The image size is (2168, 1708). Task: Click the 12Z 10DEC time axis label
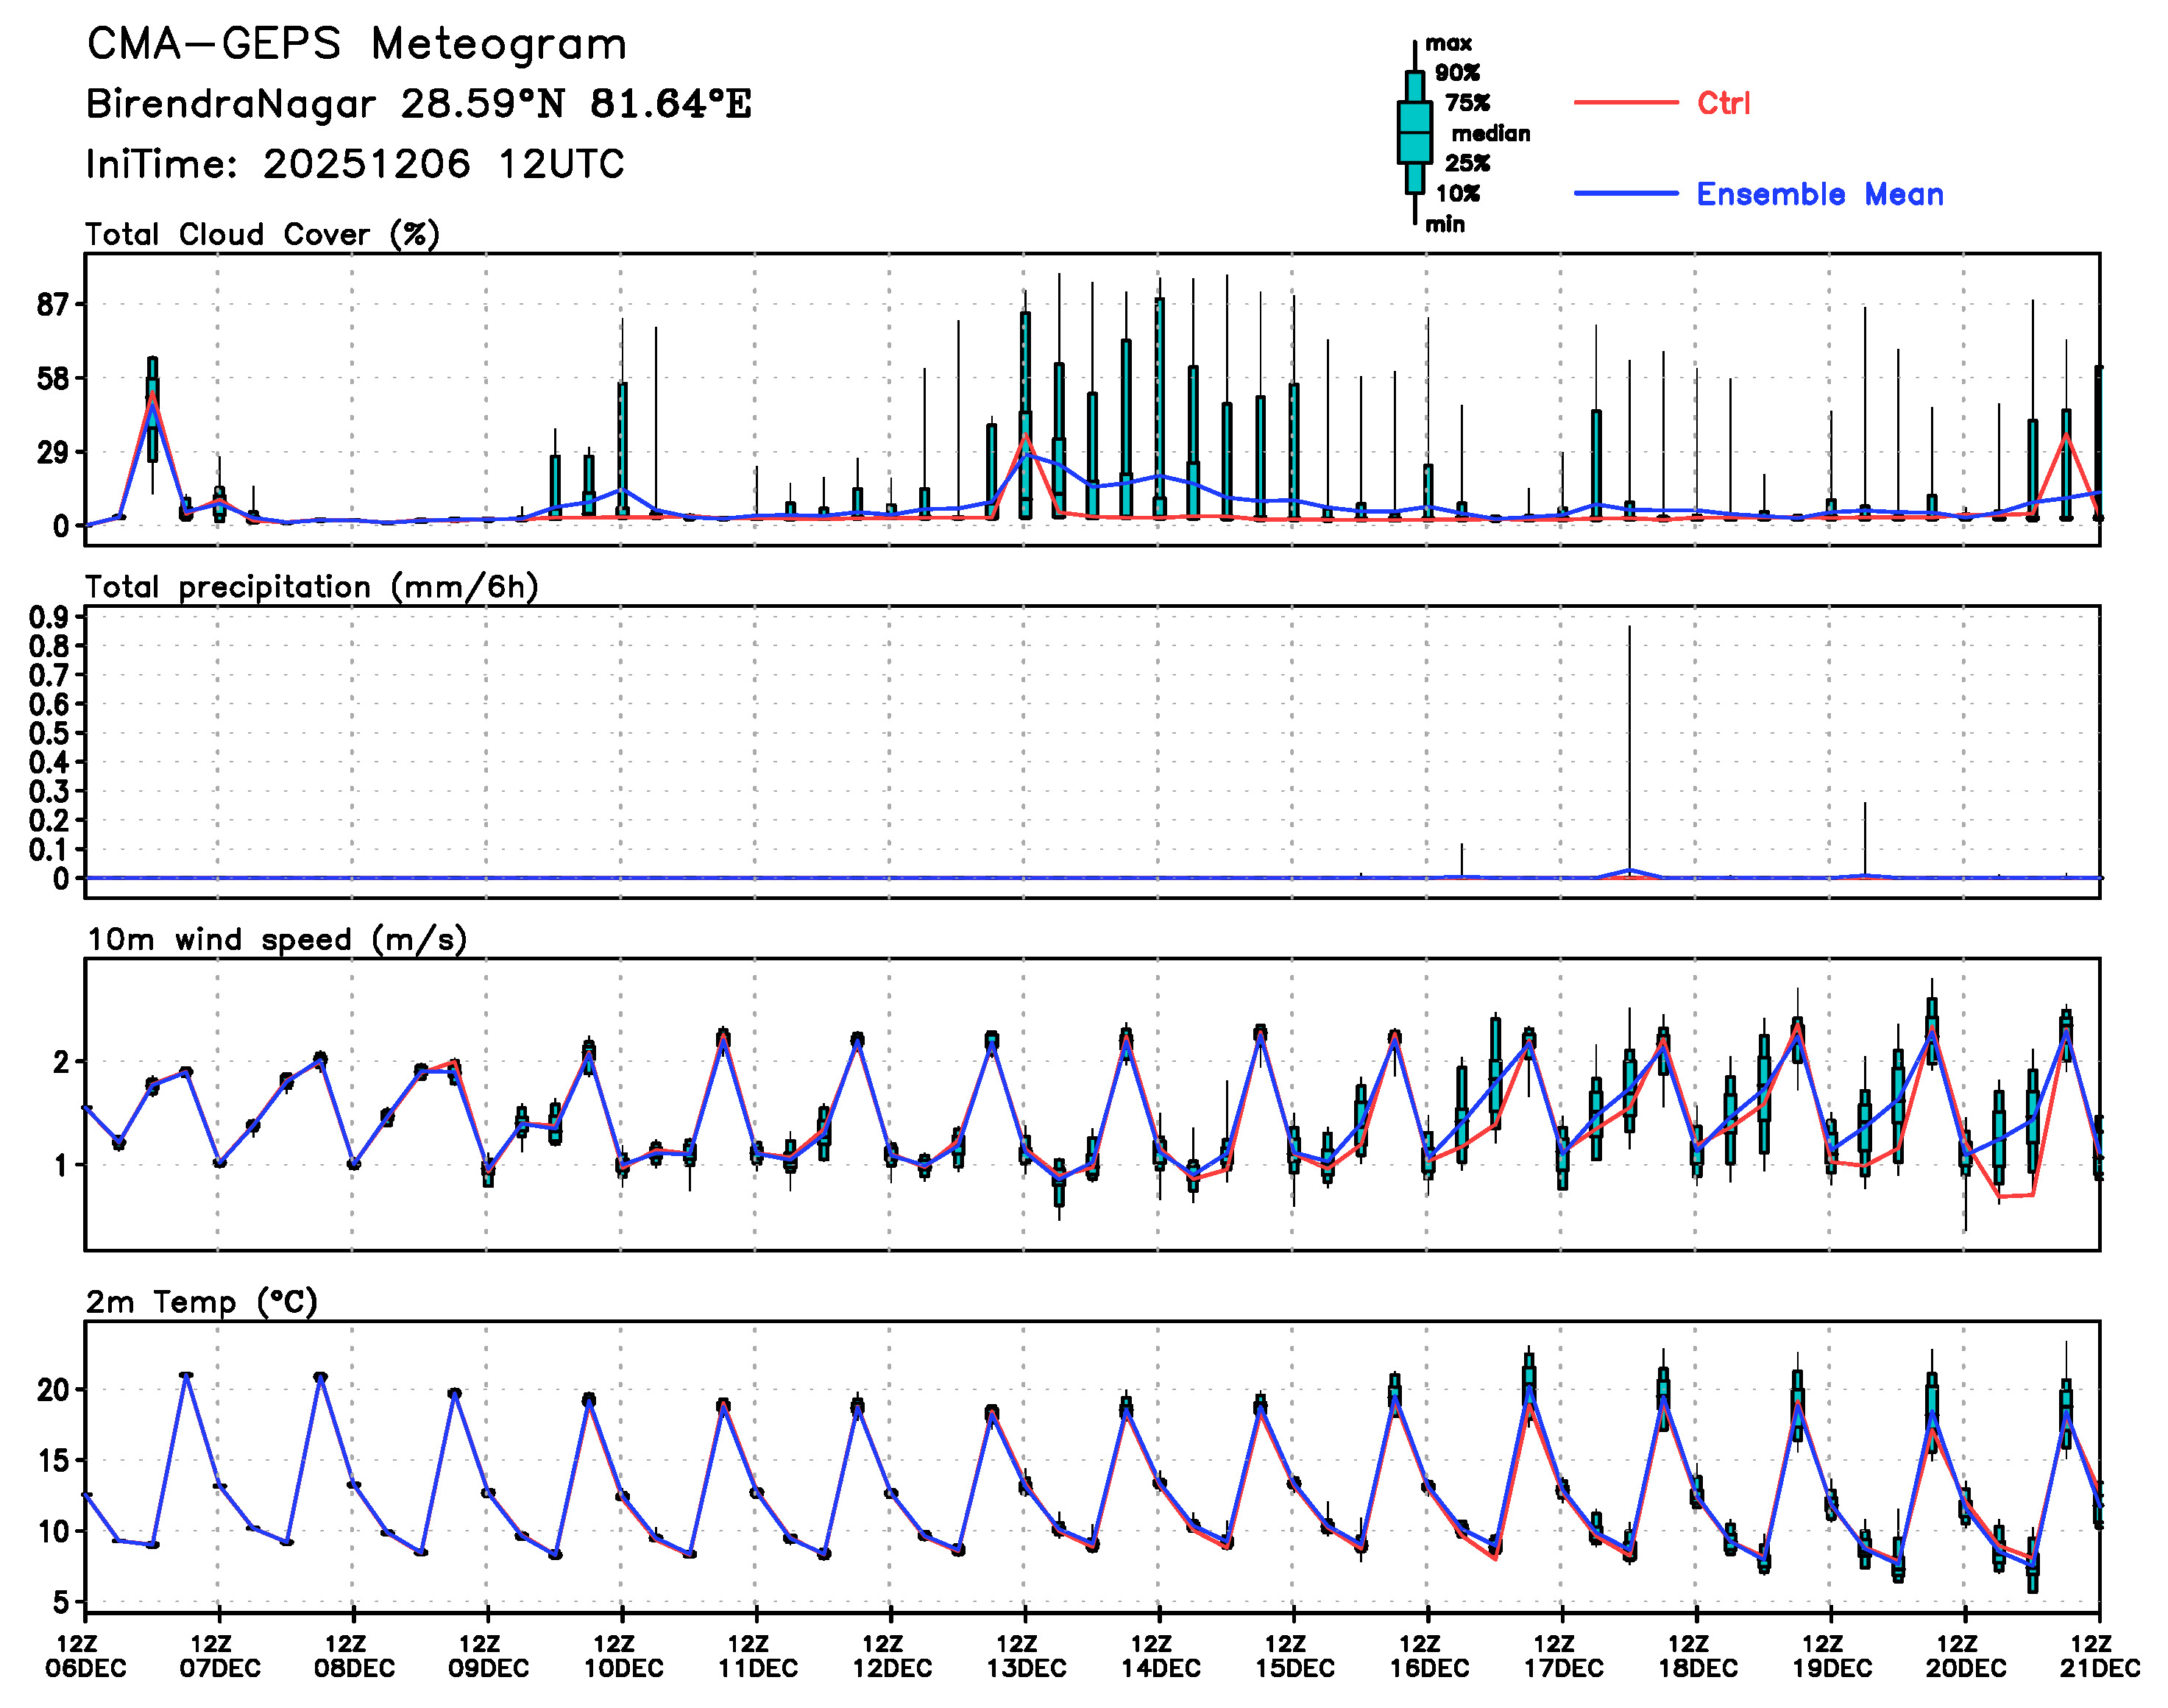[x=622, y=1656]
